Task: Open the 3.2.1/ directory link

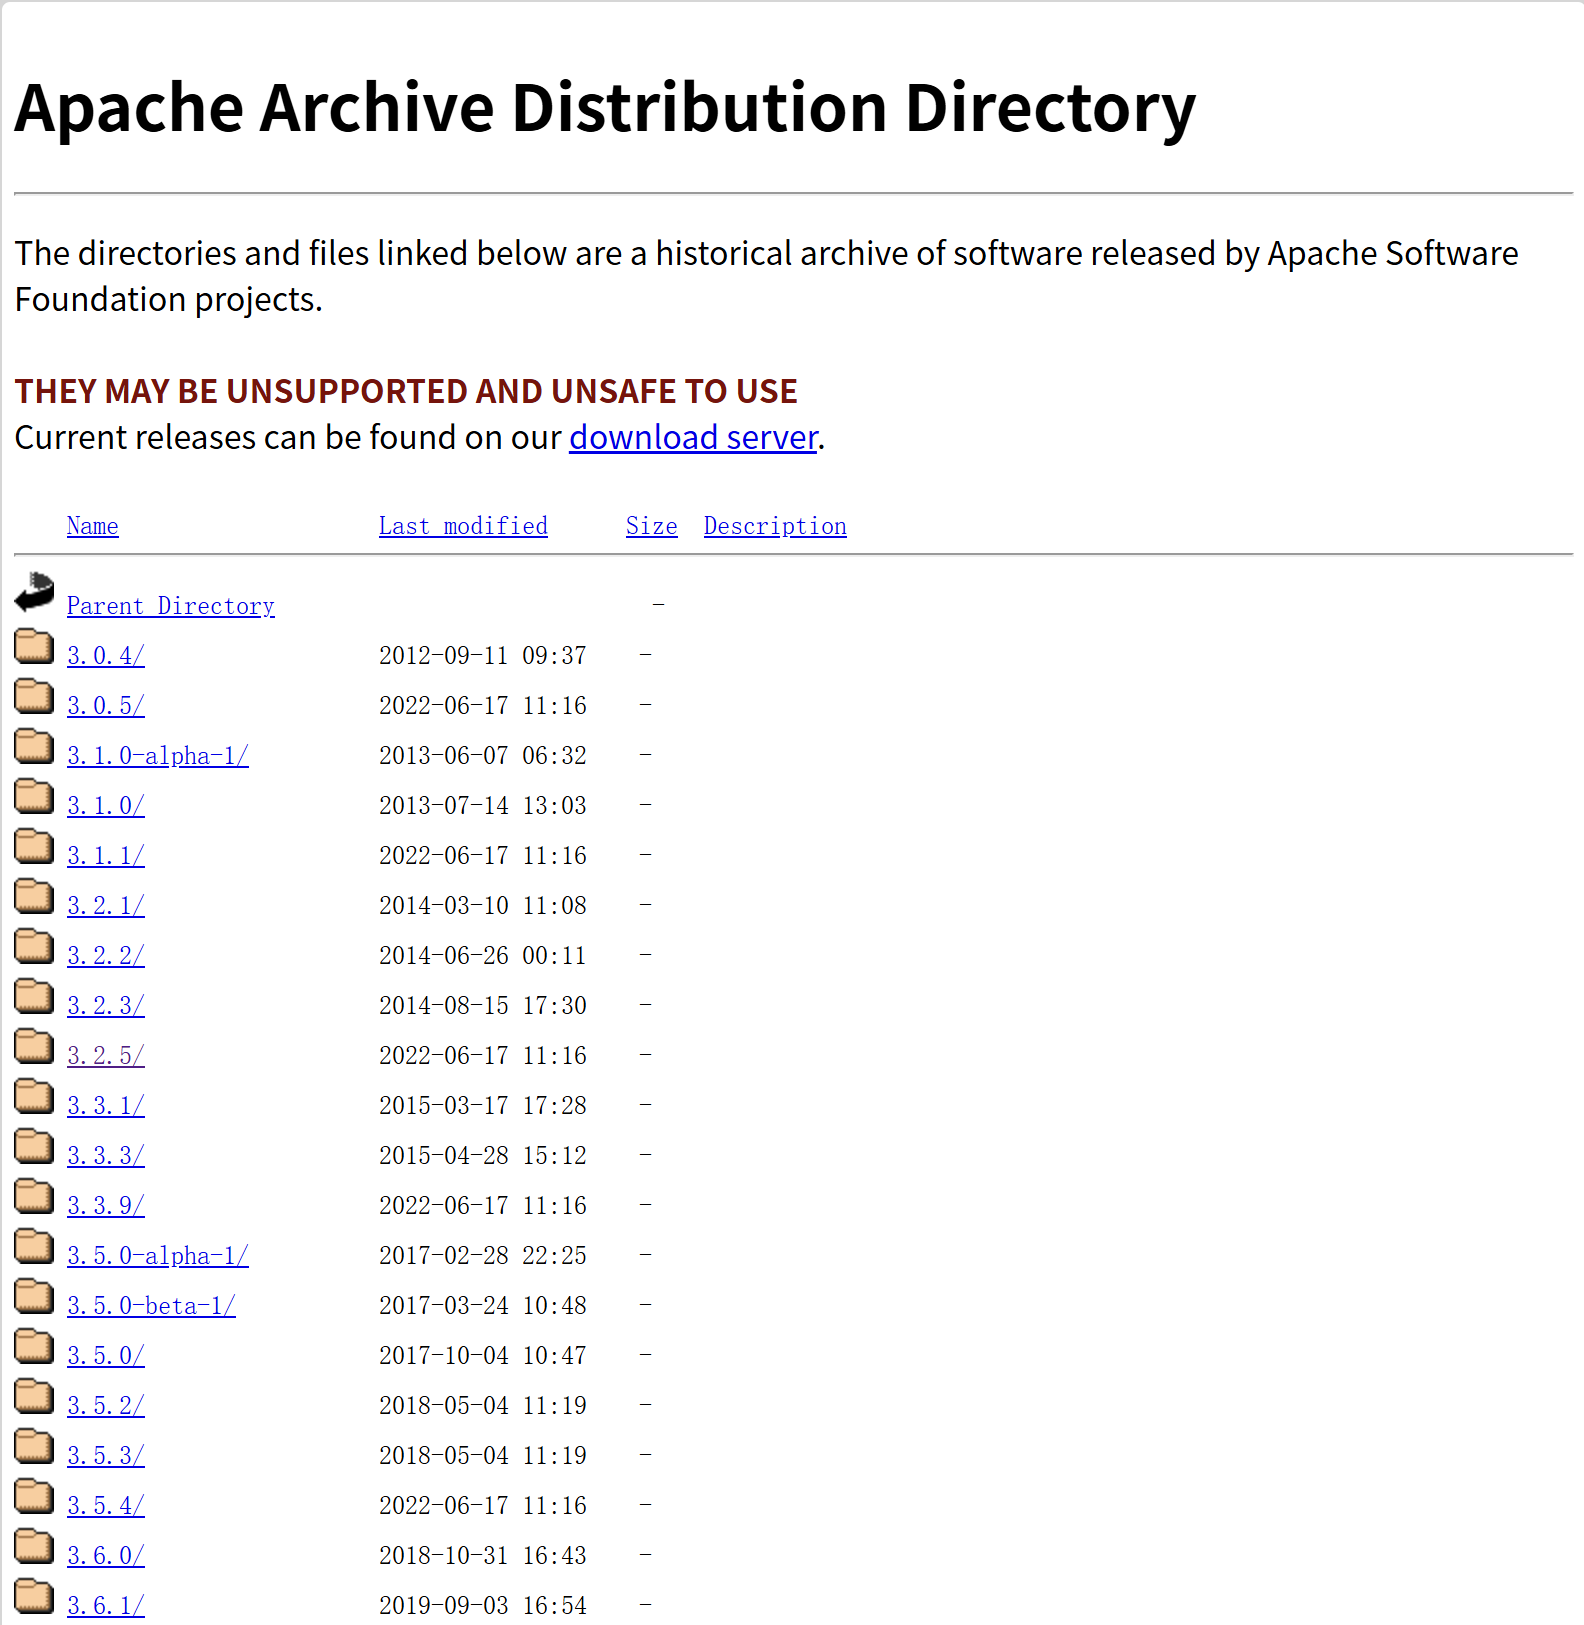Action: tap(106, 906)
